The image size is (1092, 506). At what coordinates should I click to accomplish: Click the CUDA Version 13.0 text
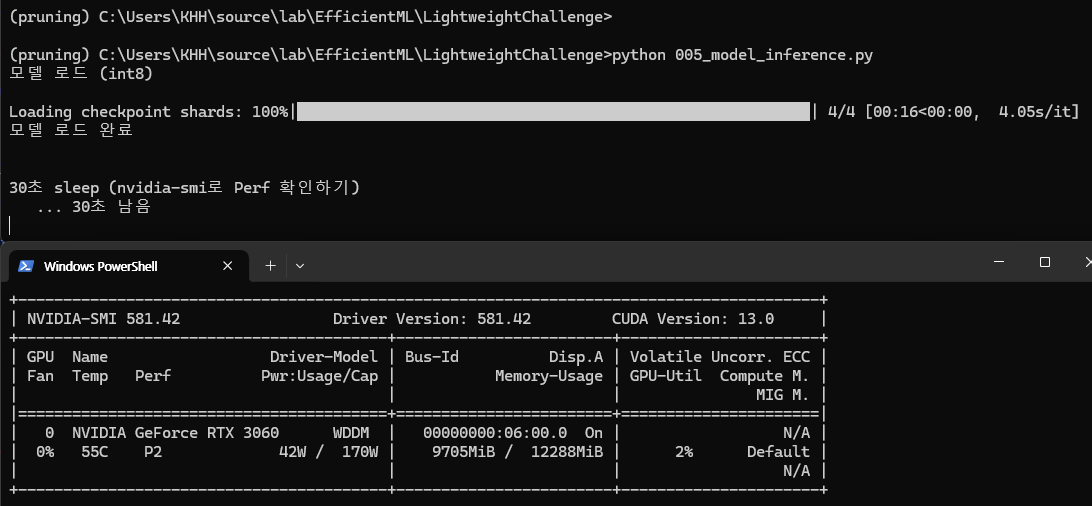click(693, 319)
